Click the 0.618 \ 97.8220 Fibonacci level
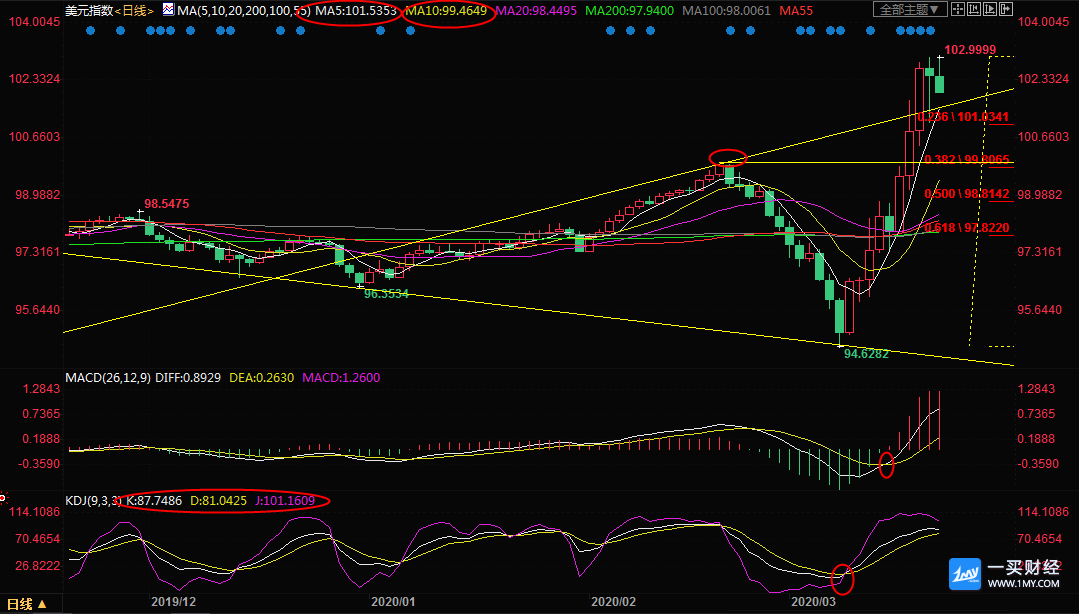This screenshot has height=614, width=1079. (967, 228)
